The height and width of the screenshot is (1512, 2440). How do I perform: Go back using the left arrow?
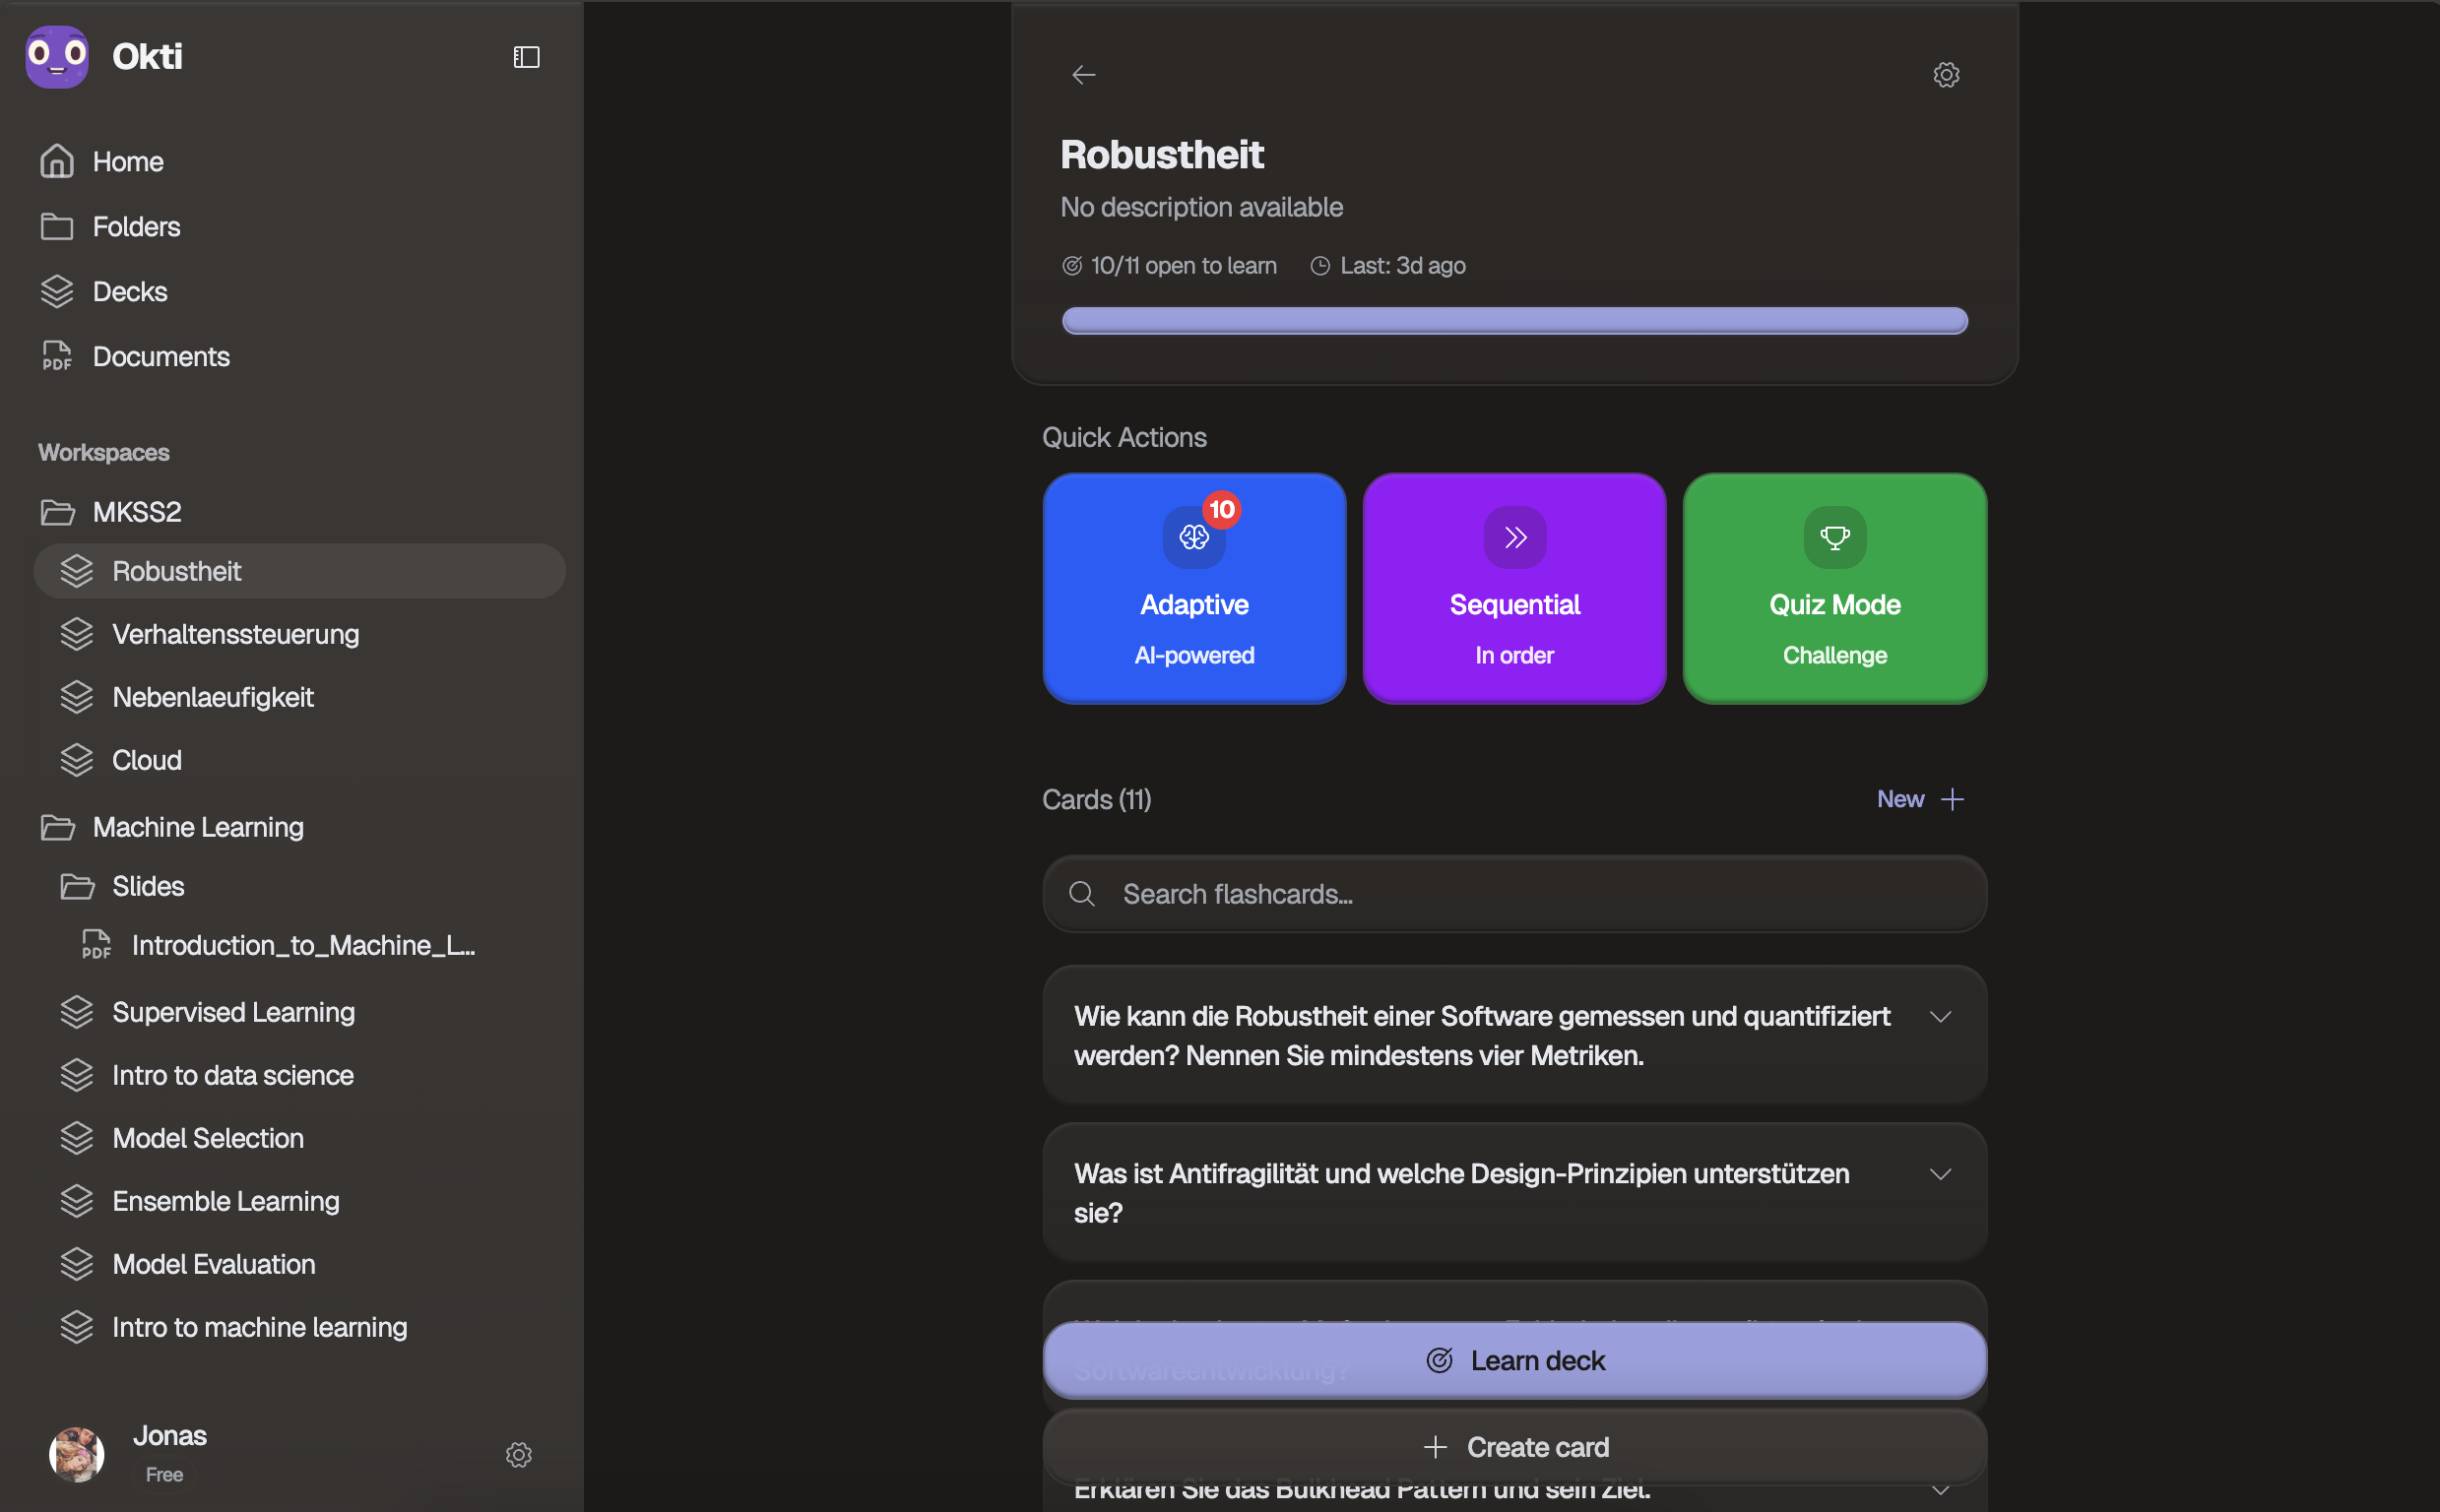coord(1084,75)
